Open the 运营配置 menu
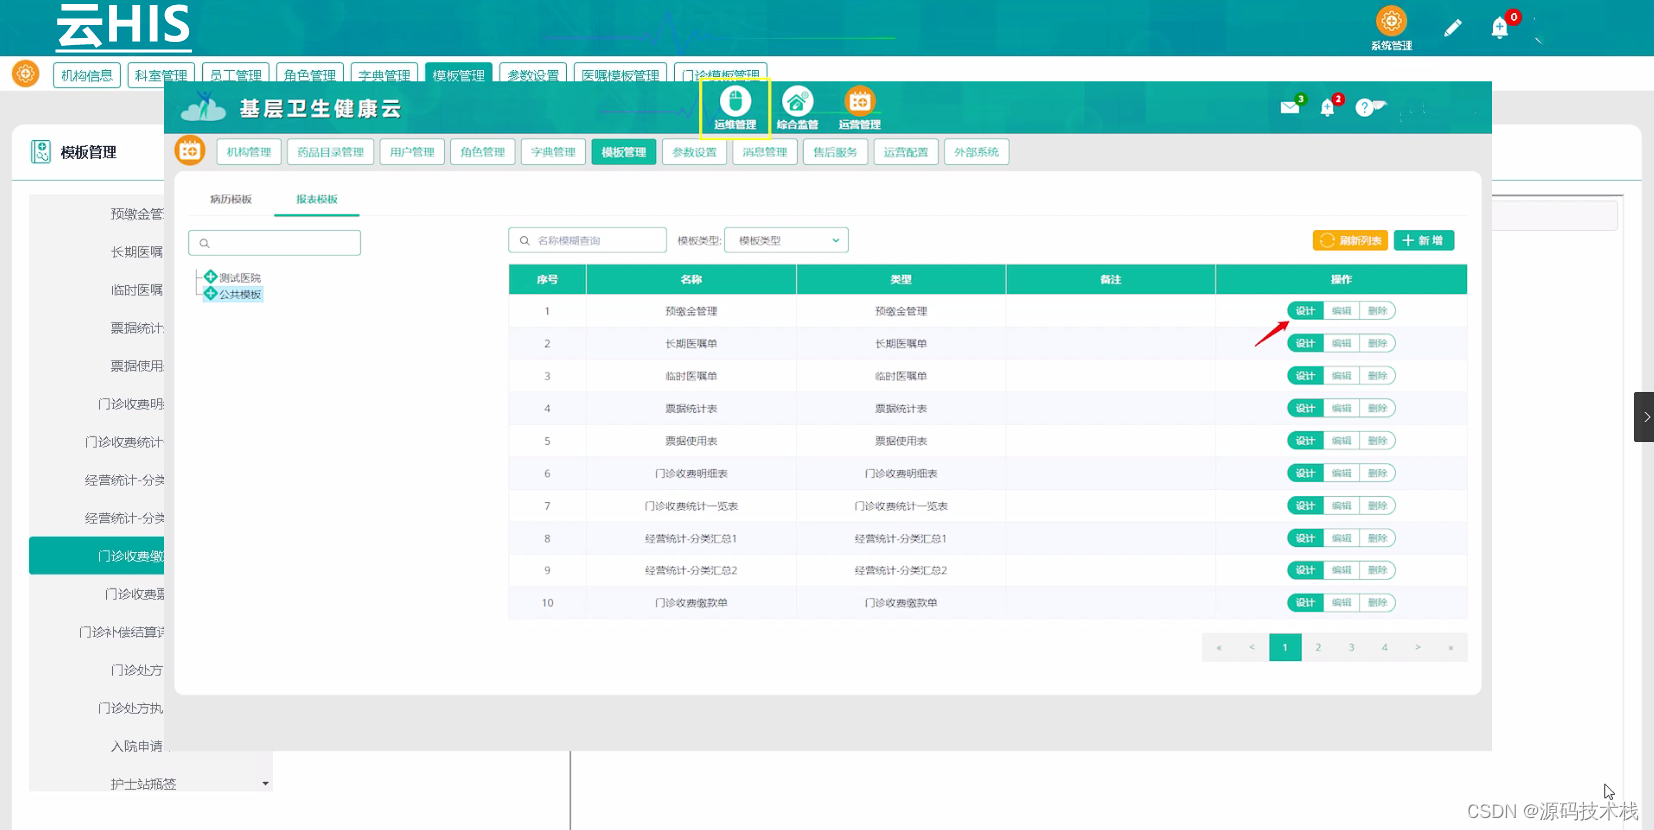This screenshot has height=830, width=1654. (x=906, y=152)
